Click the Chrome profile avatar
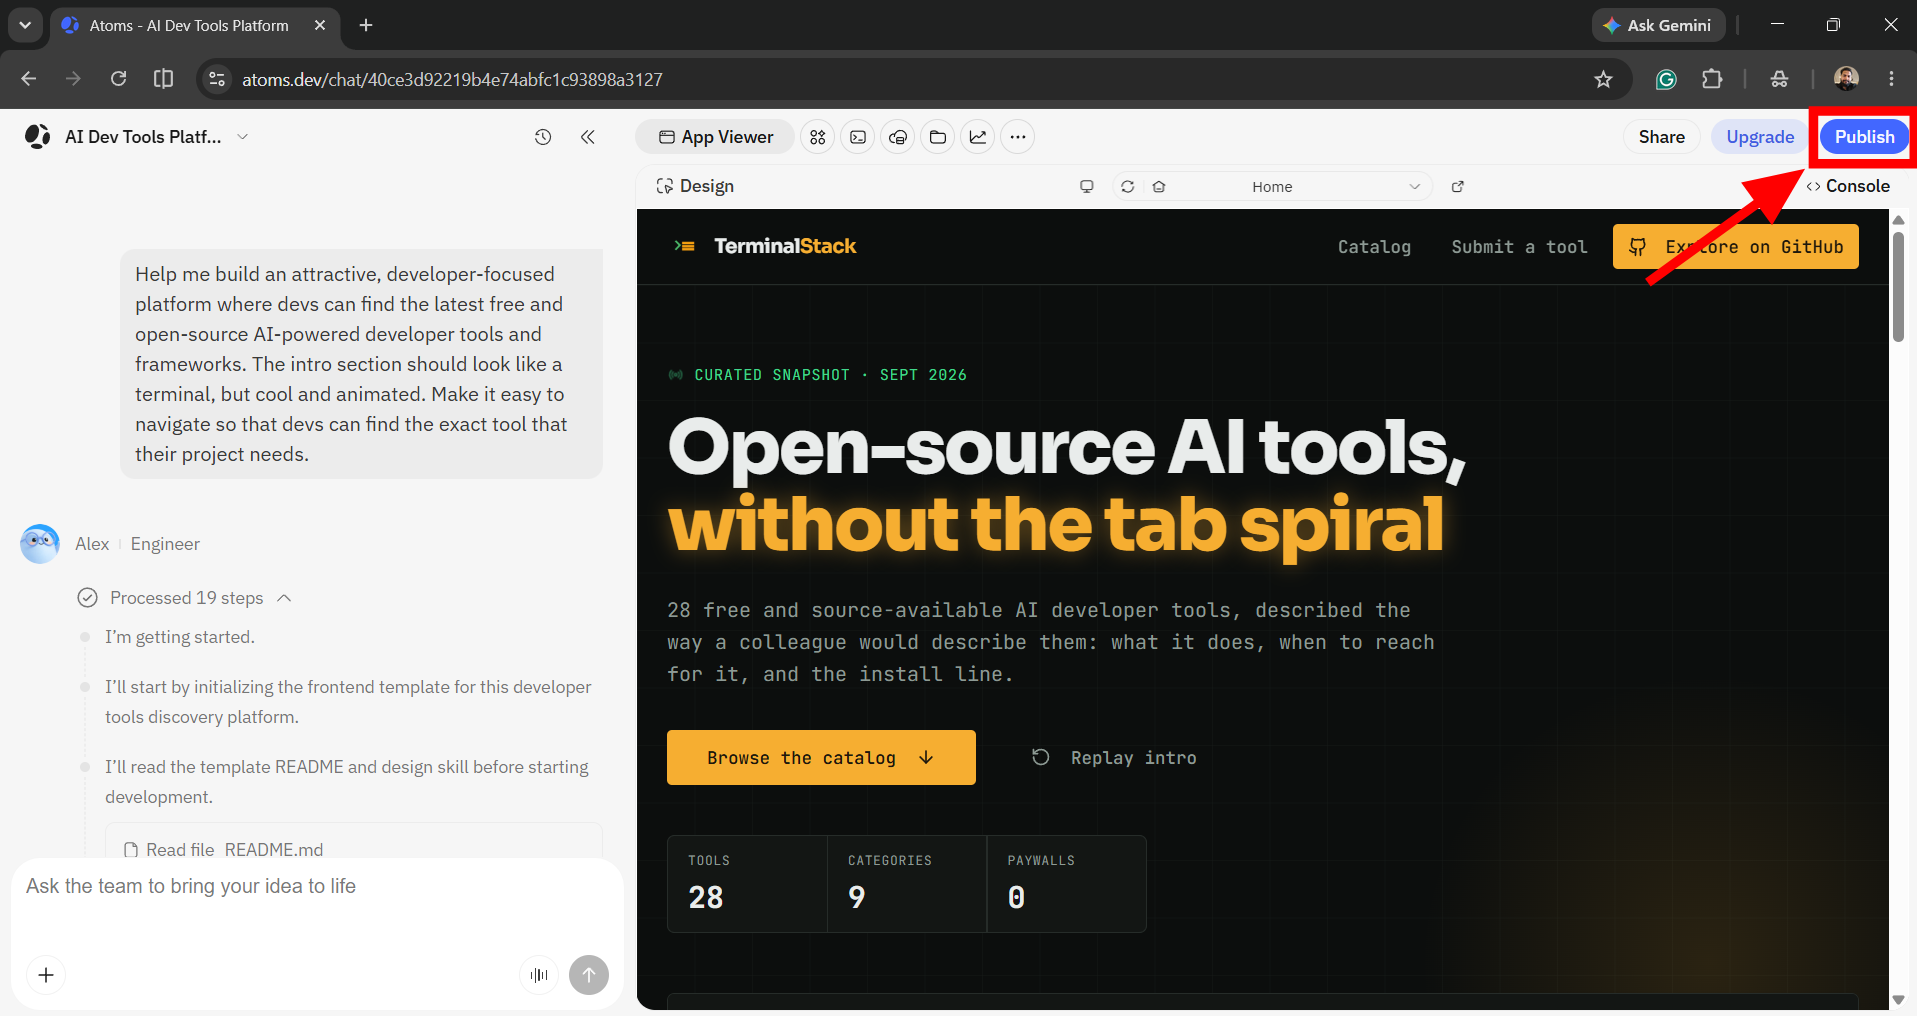Image resolution: width=1917 pixels, height=1016 pixels. point(1846,79)
